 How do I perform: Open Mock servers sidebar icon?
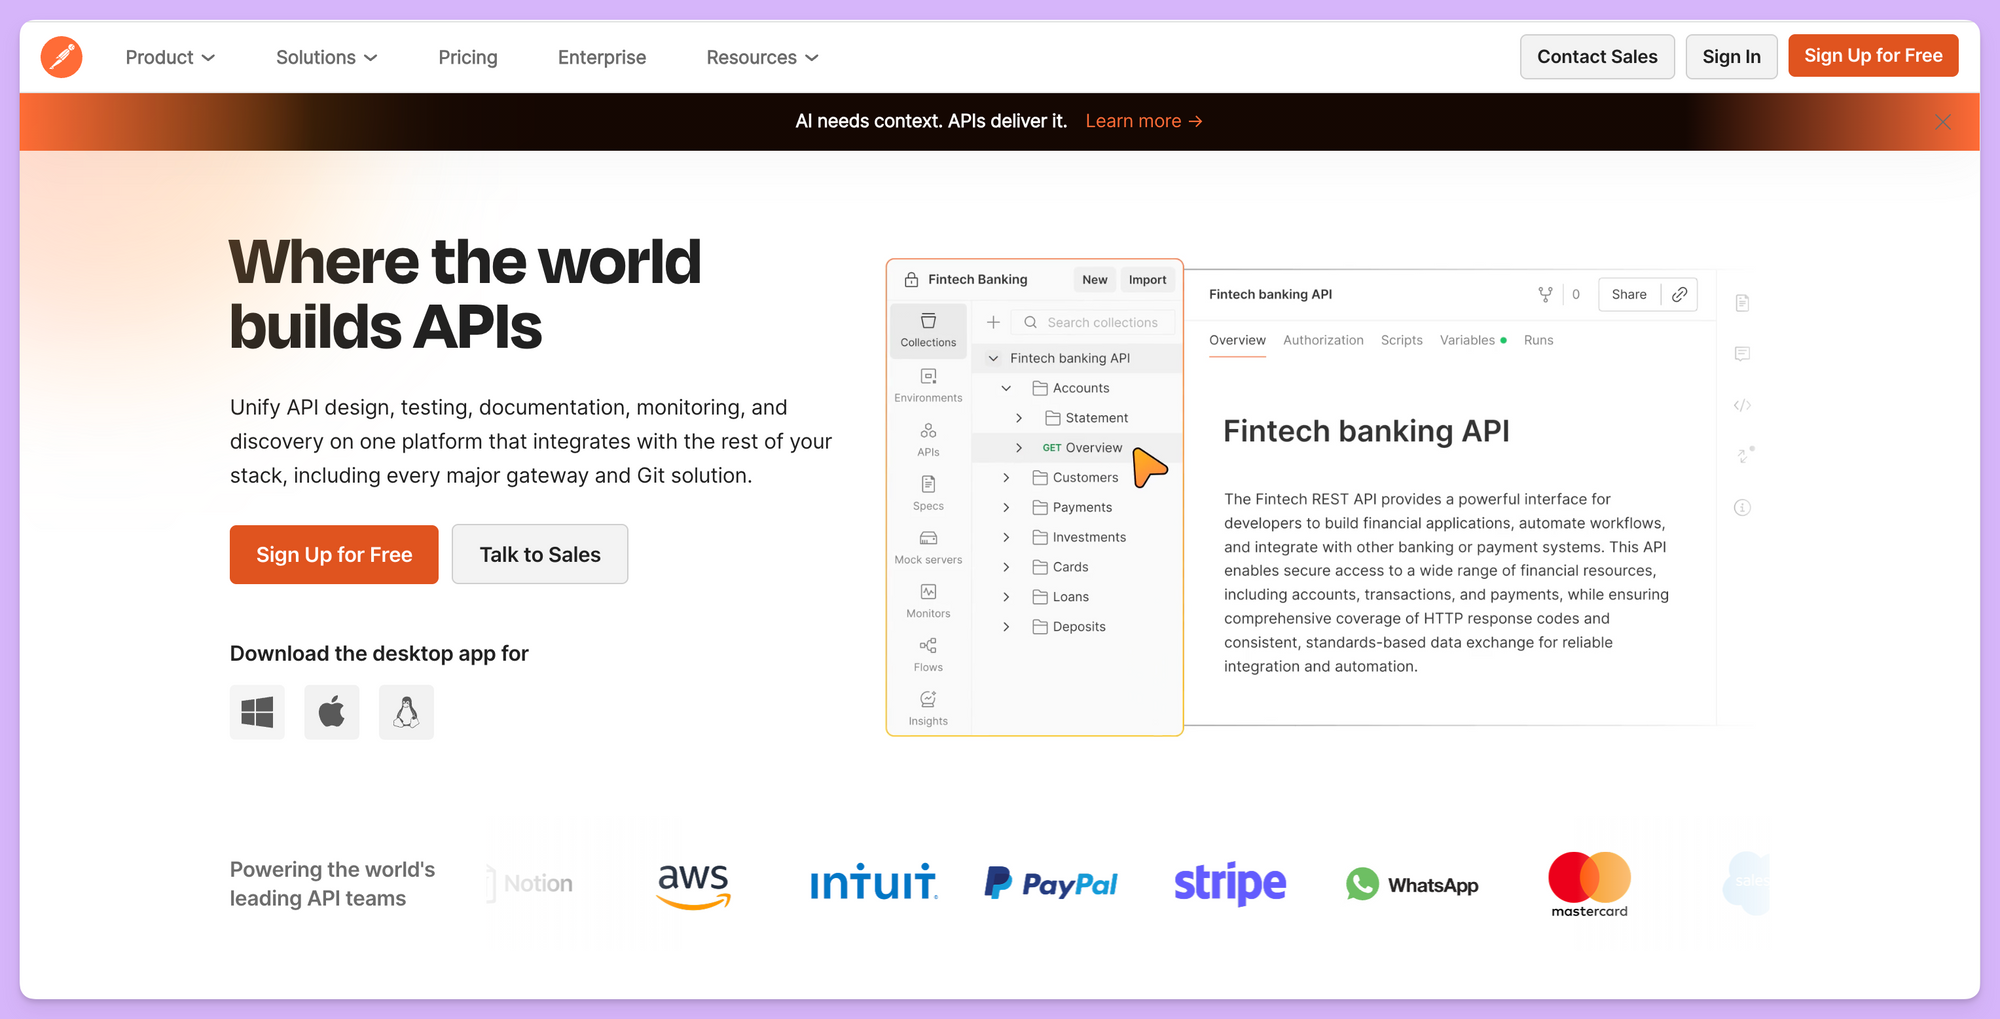tap(928, 546)
